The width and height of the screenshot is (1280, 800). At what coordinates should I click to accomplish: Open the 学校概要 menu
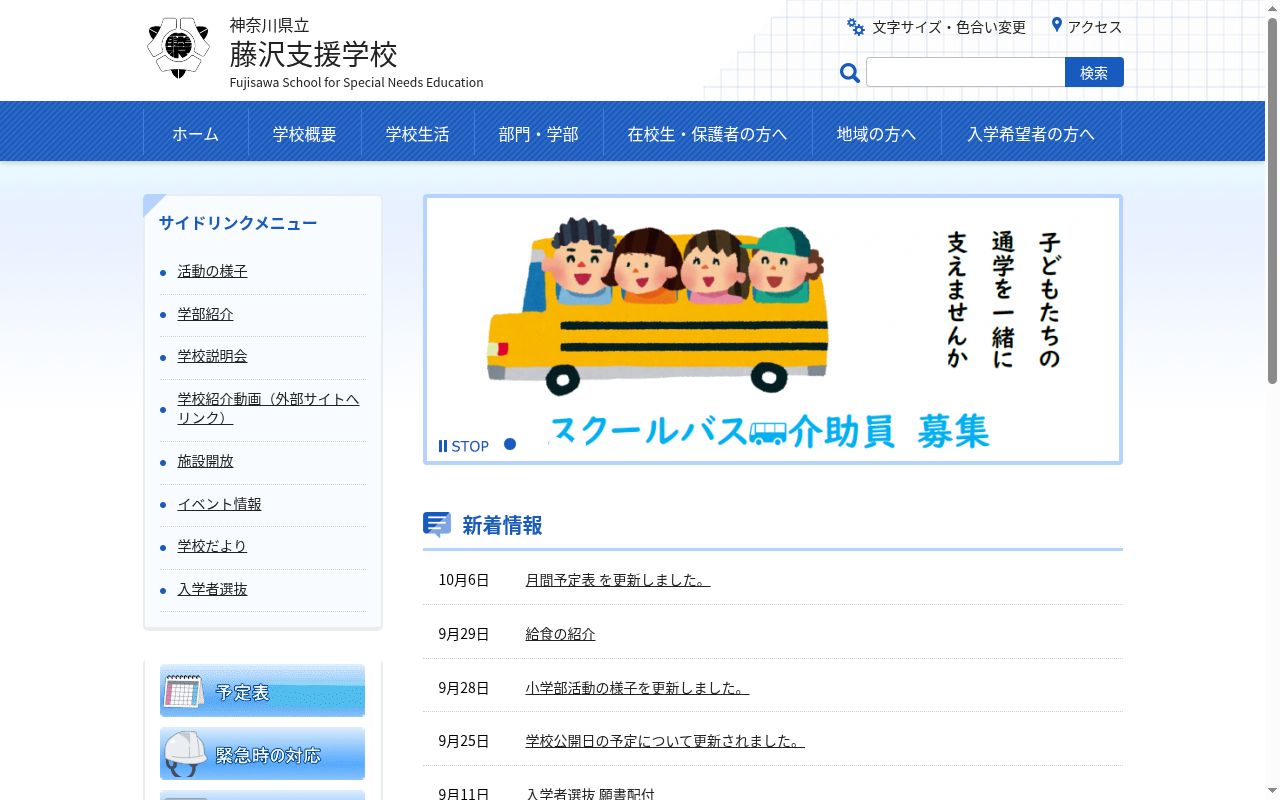[x=305, y=134]
